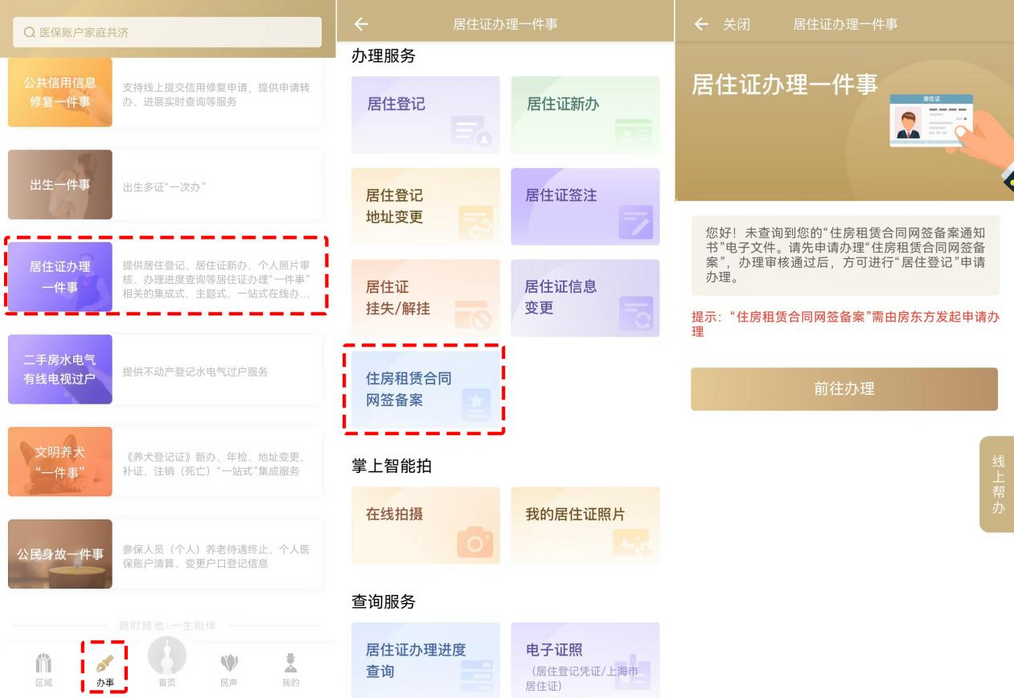Open 居住证新办 tile
Screen dimensions: 1014x698
pos(585,115)
